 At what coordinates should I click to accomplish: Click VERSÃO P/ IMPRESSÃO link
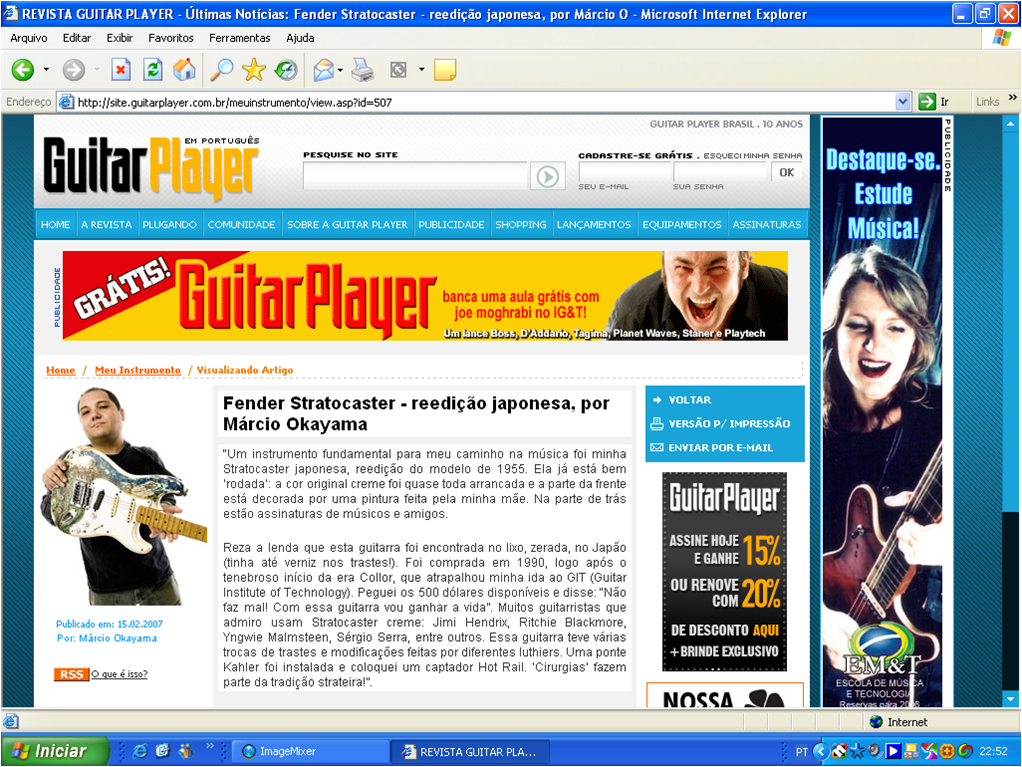pyautogui.click(x=729, y=424)
